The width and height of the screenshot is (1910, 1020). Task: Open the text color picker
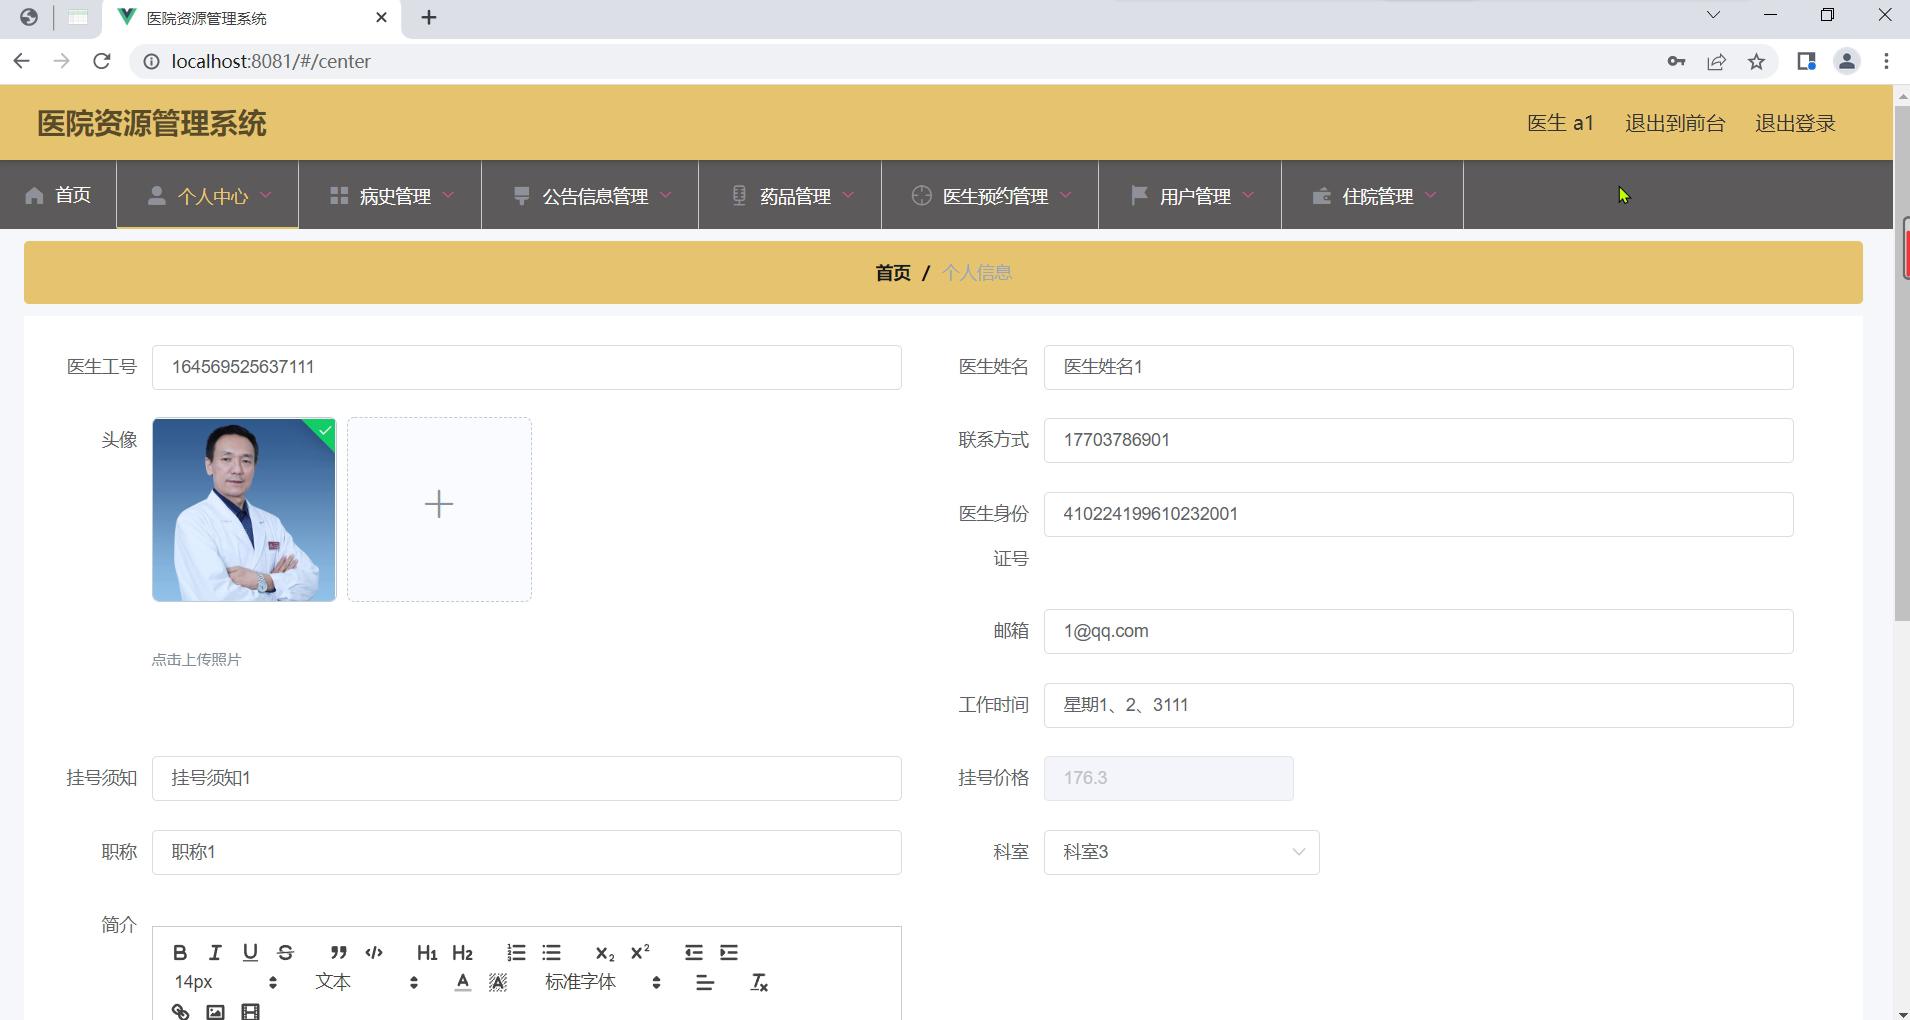[x=462, y=983]
